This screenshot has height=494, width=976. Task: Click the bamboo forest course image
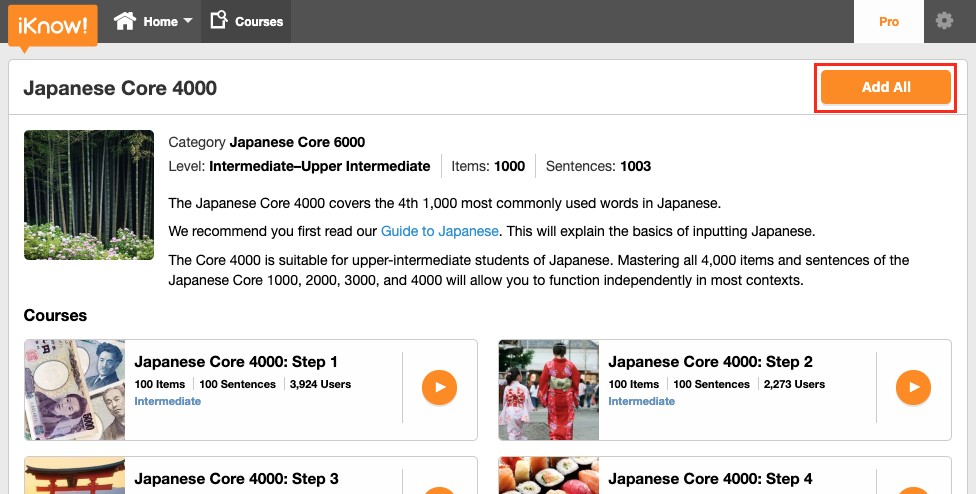click(89, 195)
